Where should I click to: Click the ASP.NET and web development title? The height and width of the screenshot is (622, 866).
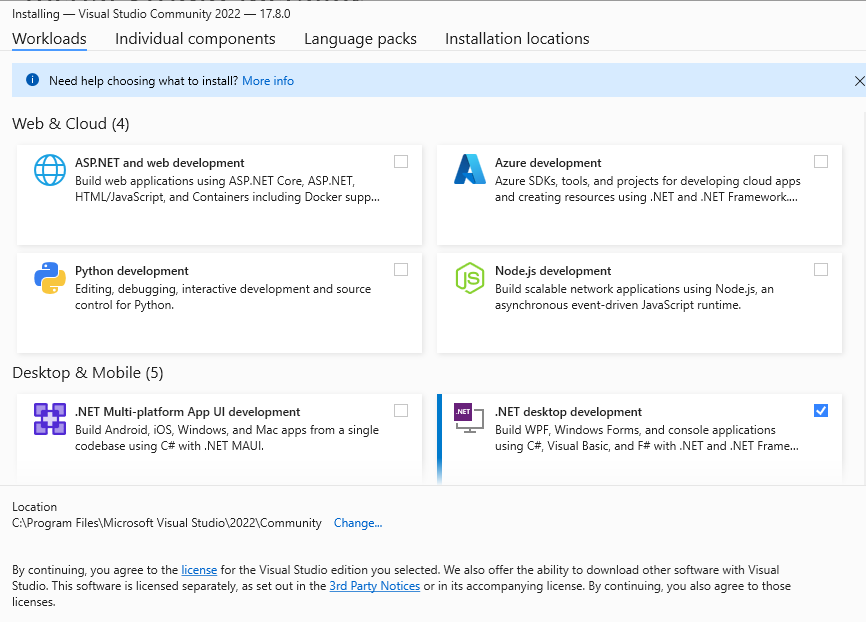160,163
